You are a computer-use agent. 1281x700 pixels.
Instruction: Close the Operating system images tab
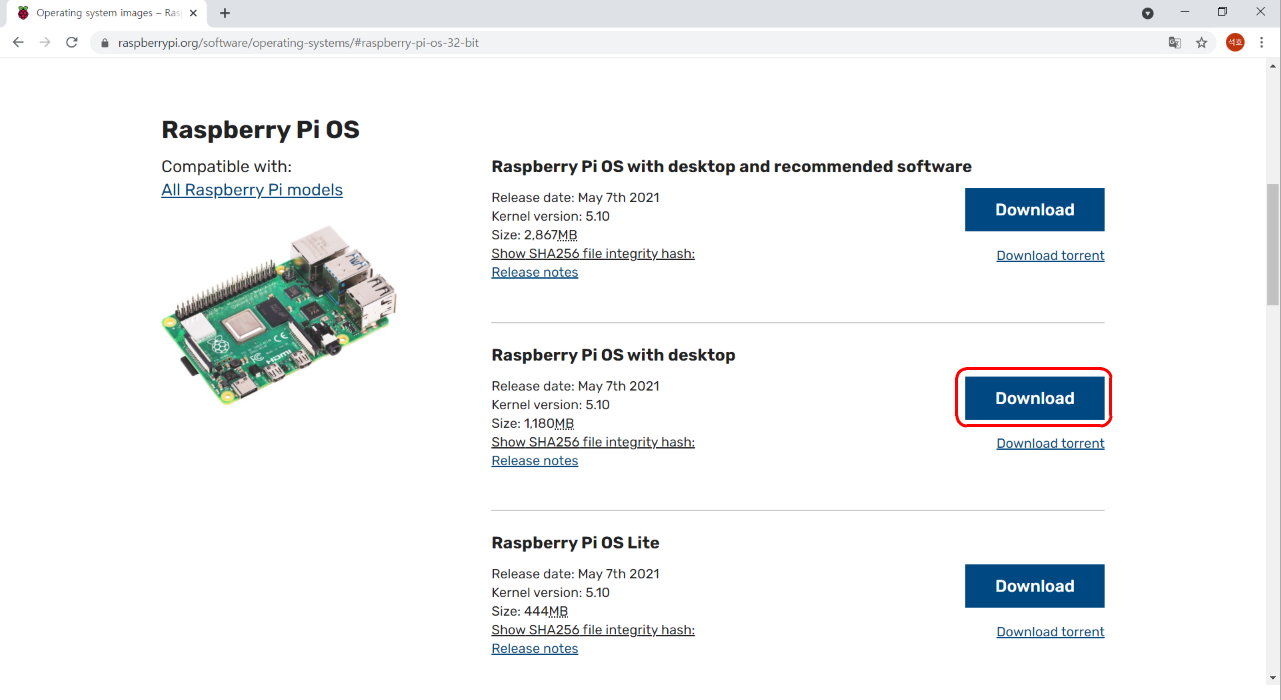[193, 13]
